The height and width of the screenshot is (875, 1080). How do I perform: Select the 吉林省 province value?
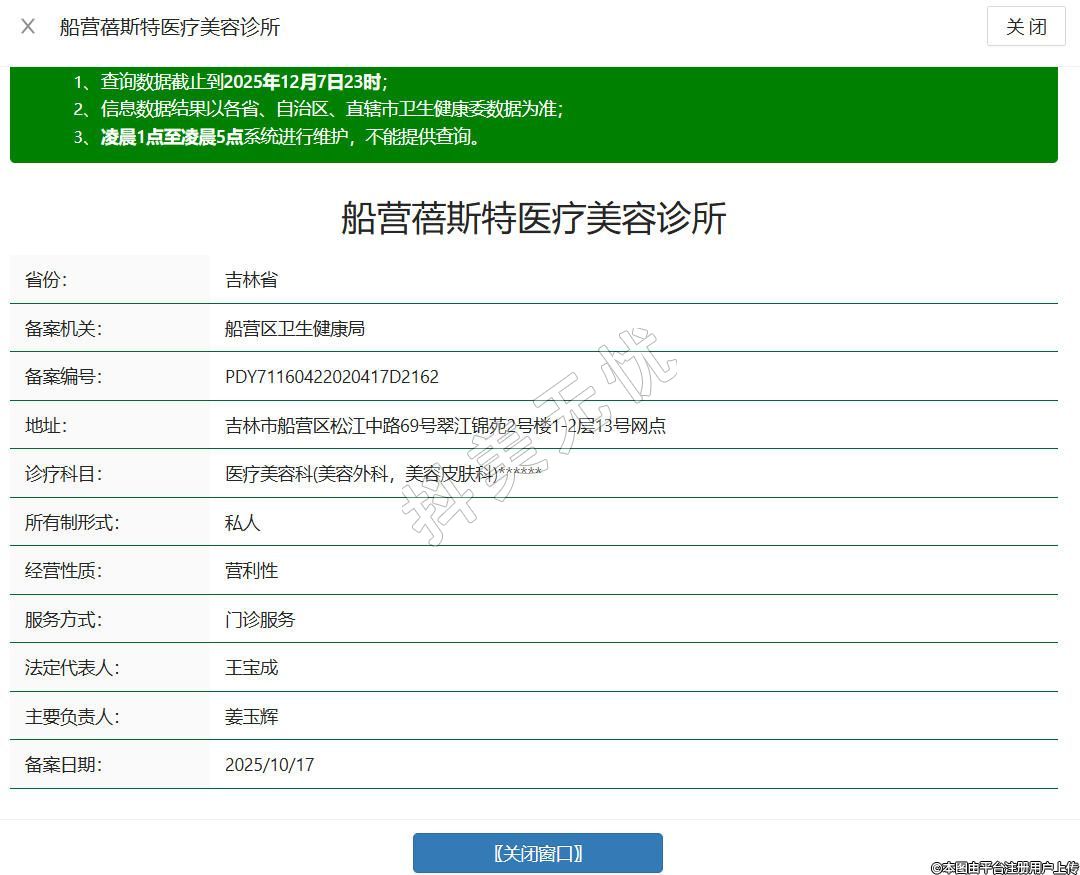[x=251, y=280]
